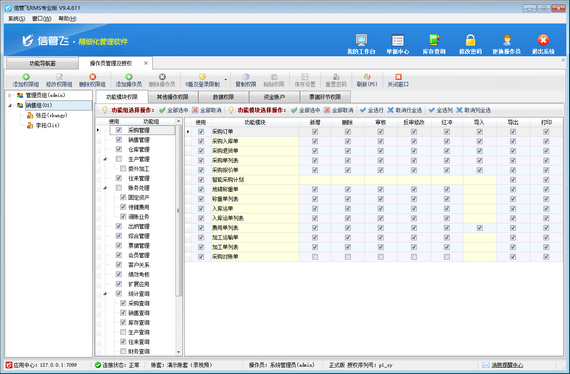The image size is (570, 374).
Task: Click the 添加操作员 toolbar icon
Action: (x=129, y=77)
